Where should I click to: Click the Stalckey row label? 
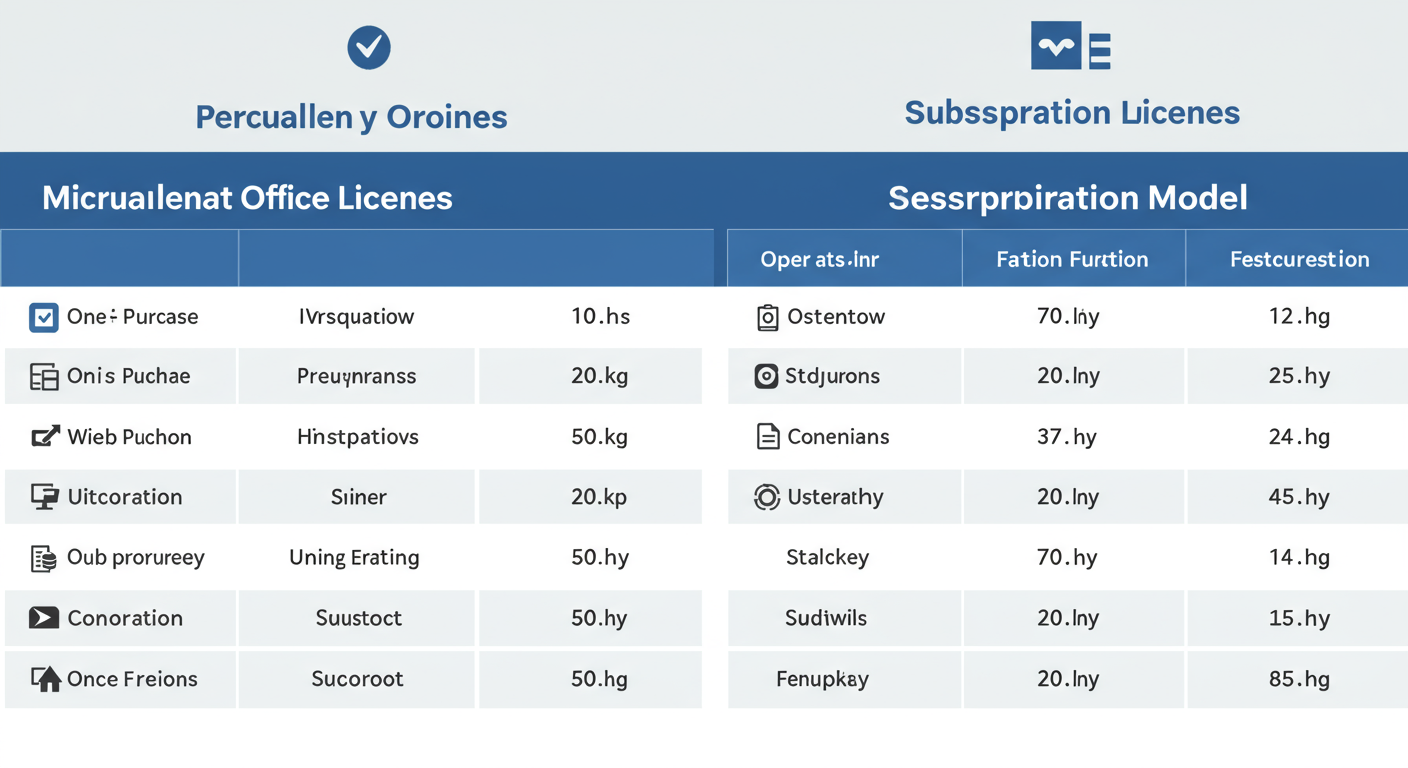[x=827, y=558]
